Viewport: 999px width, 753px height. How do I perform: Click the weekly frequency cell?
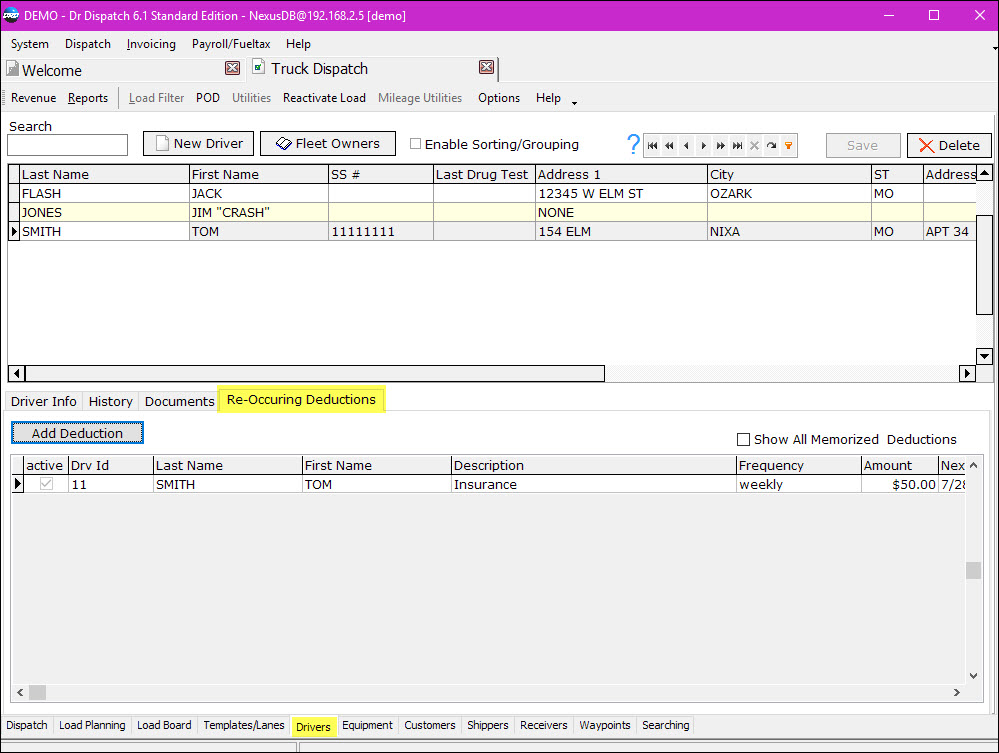point(798,484)
